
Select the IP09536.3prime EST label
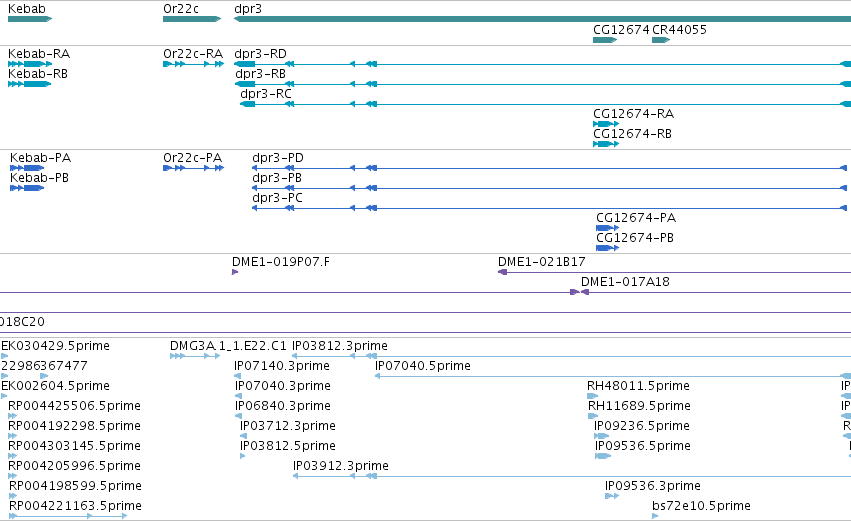(653, 487)
